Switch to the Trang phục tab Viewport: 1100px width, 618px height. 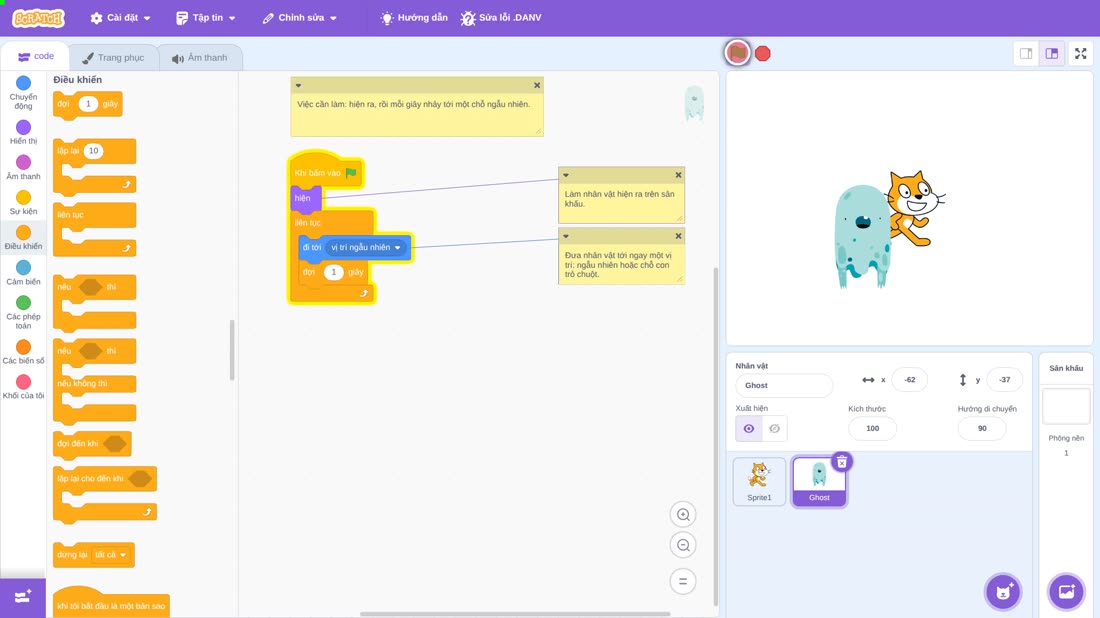coord(113,58)
